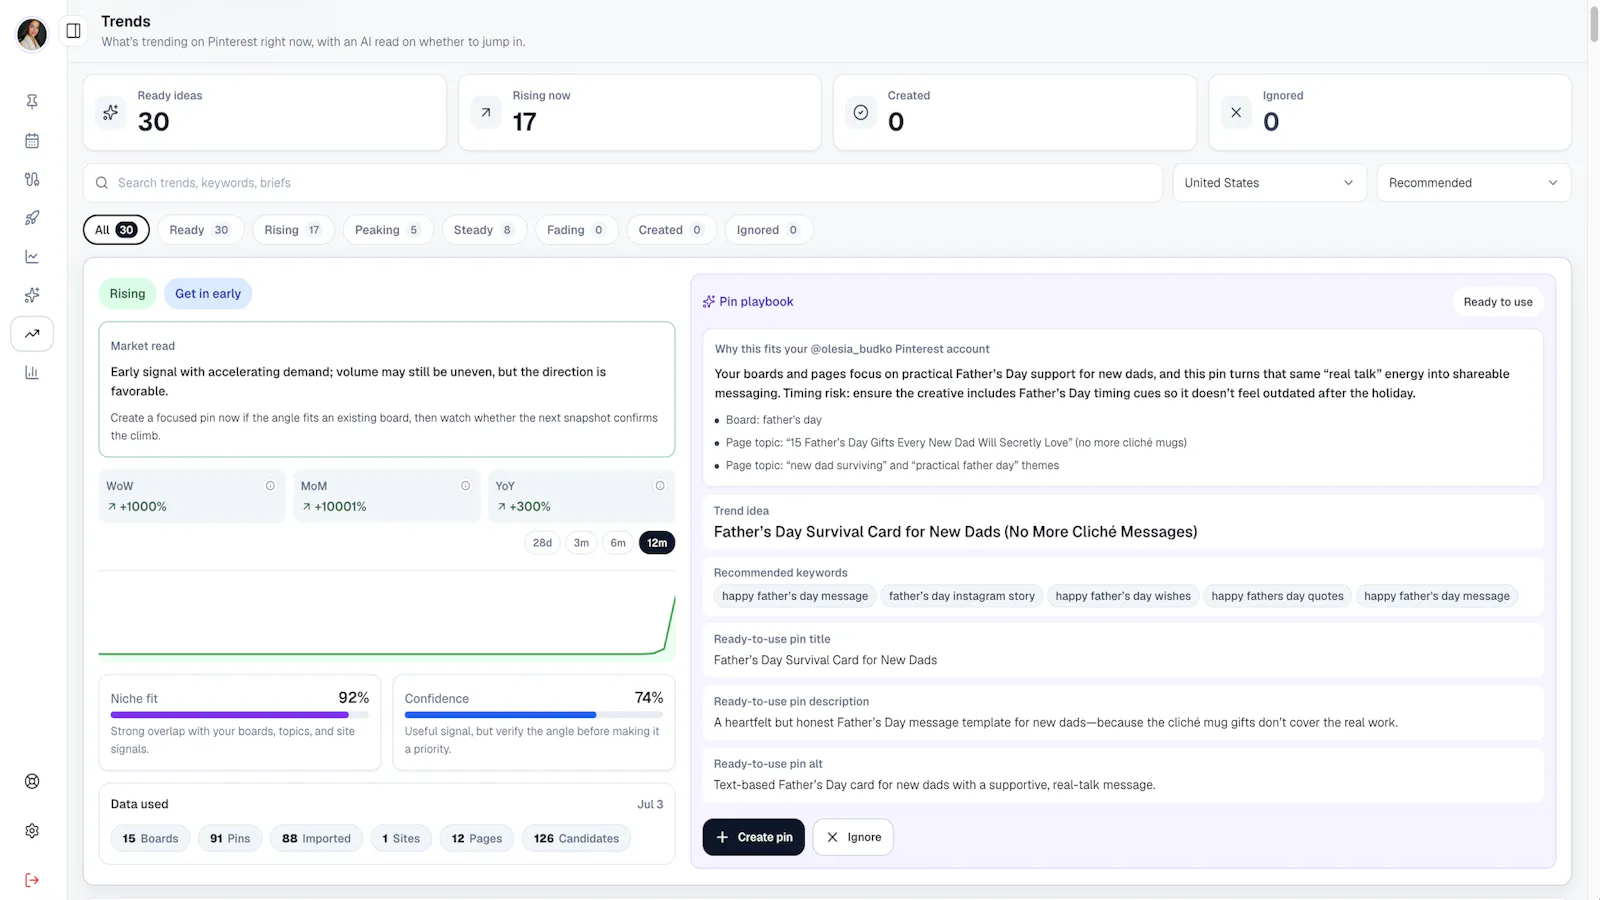Open the United States country dropdown

pos(1269,183)
